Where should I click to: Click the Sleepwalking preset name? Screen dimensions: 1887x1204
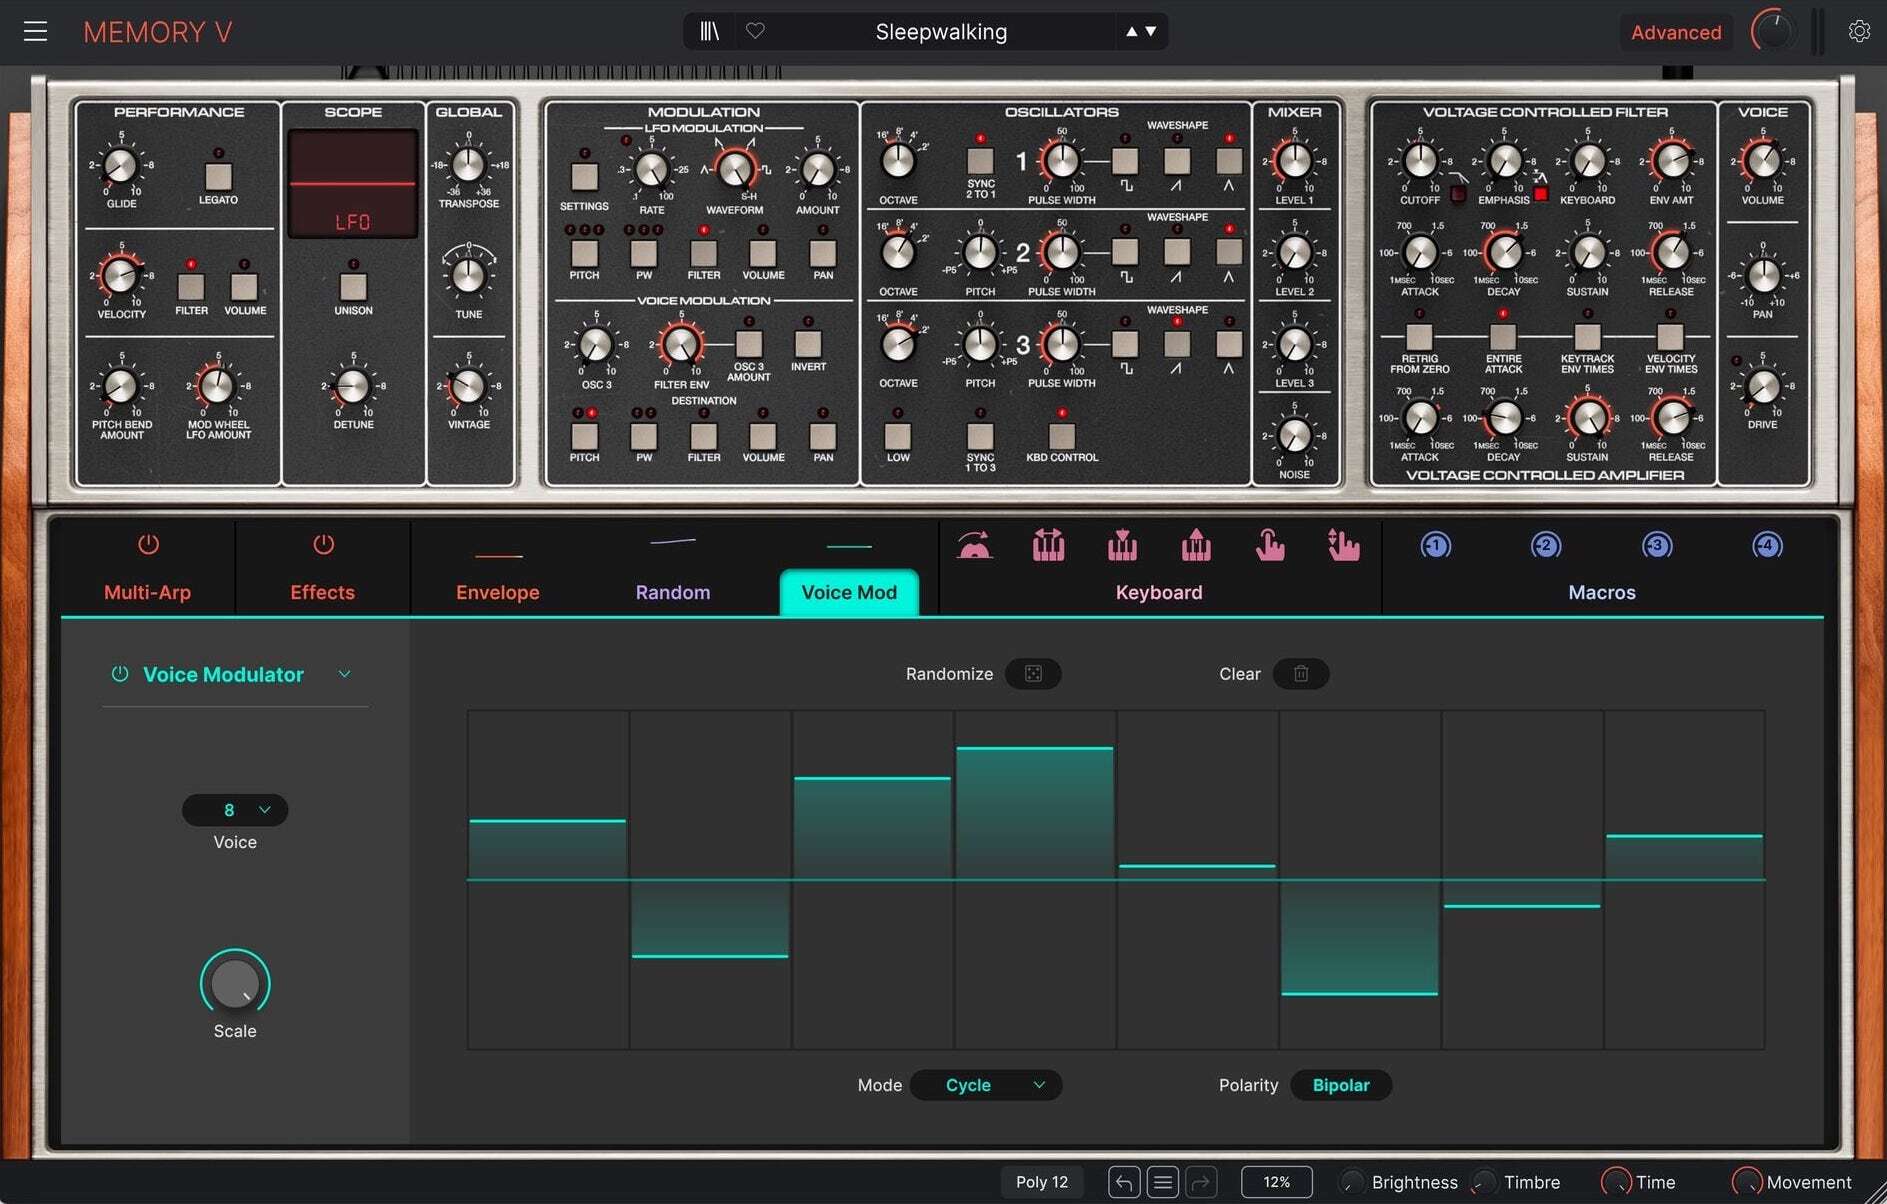[941, 31]
